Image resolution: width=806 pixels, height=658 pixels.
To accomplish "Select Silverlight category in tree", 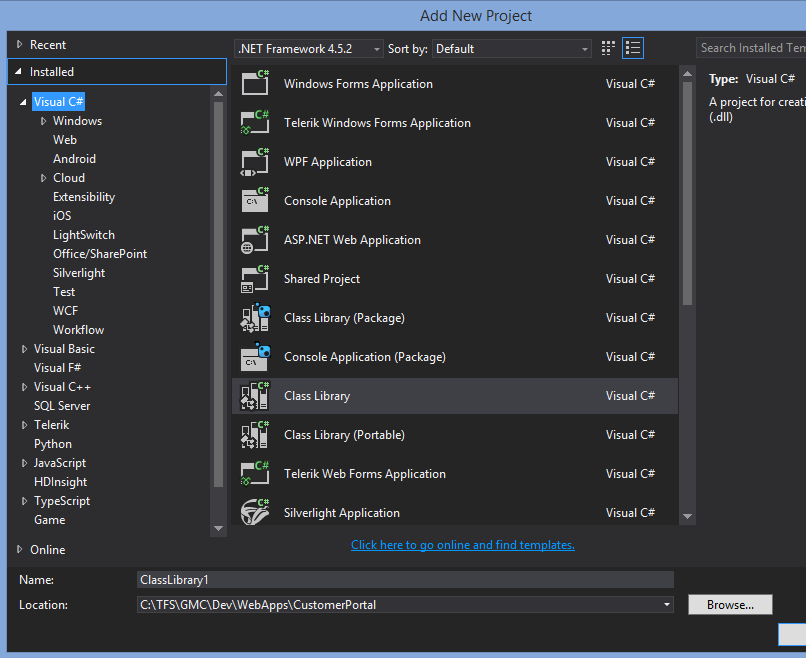I will [x=79, y=273].
